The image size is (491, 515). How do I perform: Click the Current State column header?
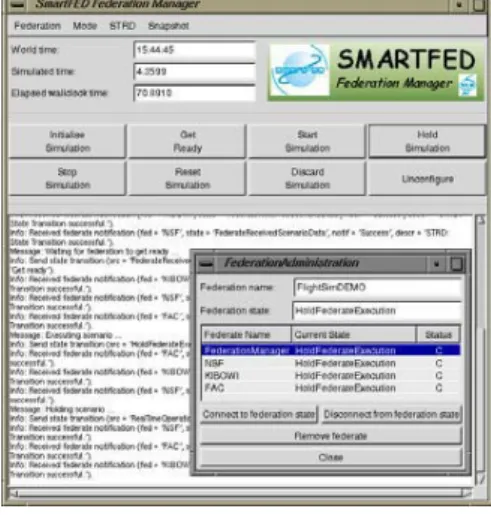click(x=354, y=335)
